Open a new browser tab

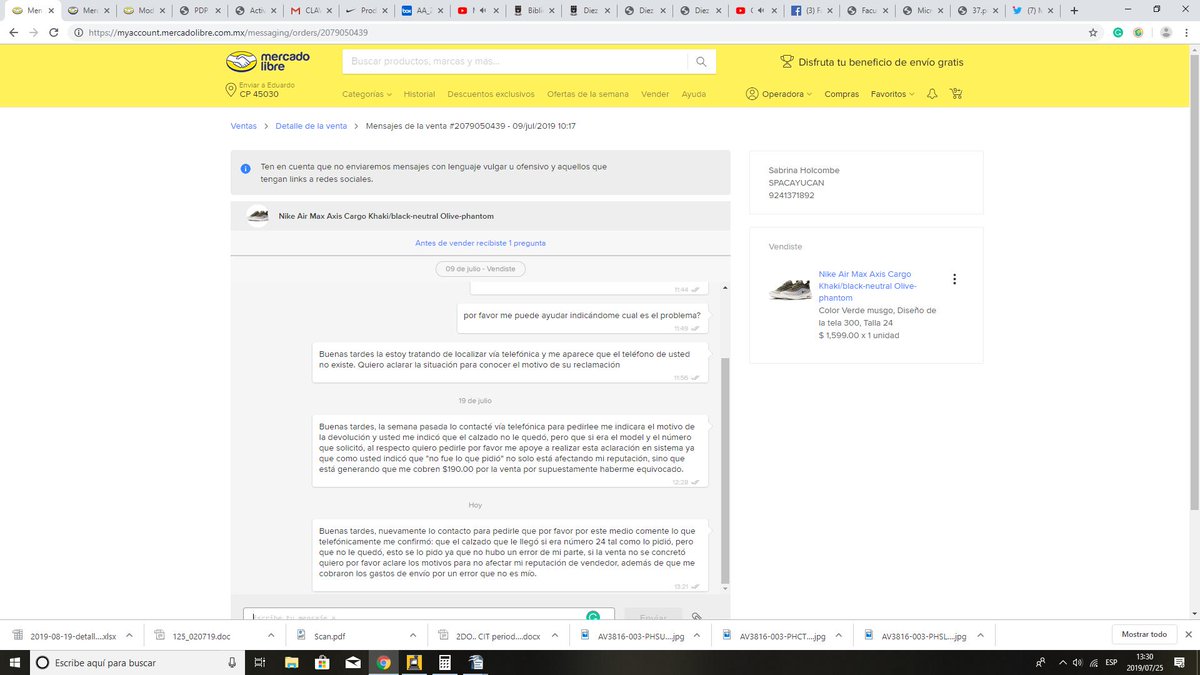(x=1074, y=10)
